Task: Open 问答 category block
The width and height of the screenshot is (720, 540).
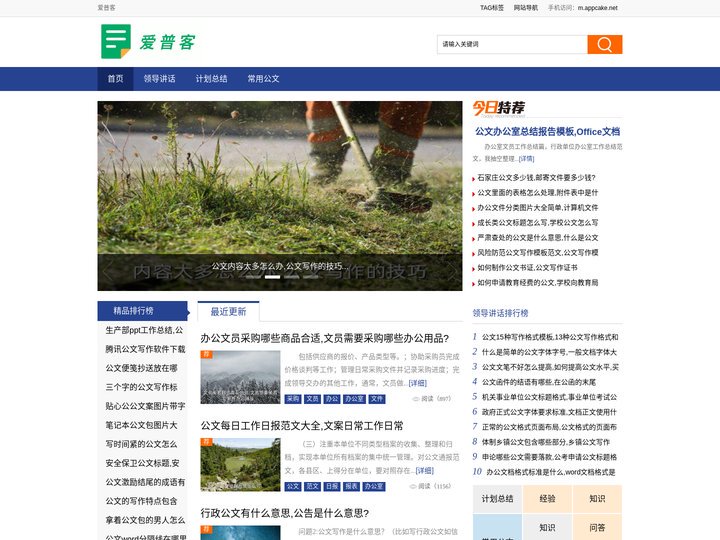Action: [597, 528]
